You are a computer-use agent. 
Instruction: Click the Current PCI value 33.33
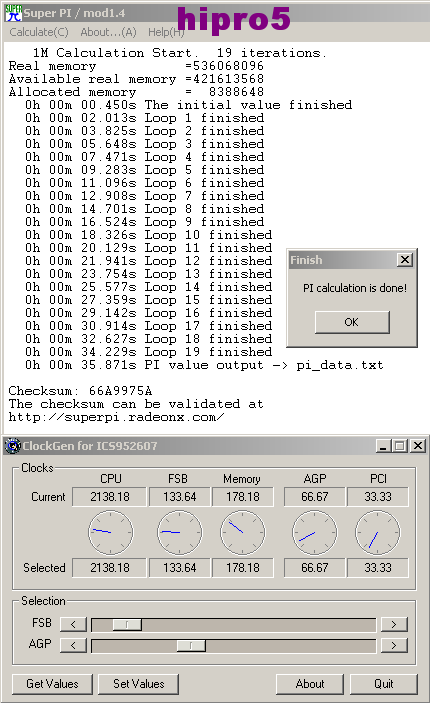pyautogui.click(x=378, y=497)
